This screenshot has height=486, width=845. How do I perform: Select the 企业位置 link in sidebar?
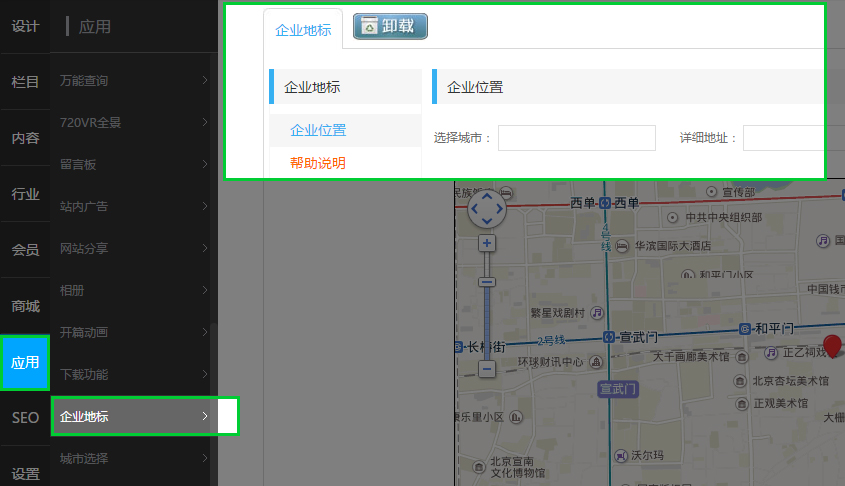[x=318, y=130]
